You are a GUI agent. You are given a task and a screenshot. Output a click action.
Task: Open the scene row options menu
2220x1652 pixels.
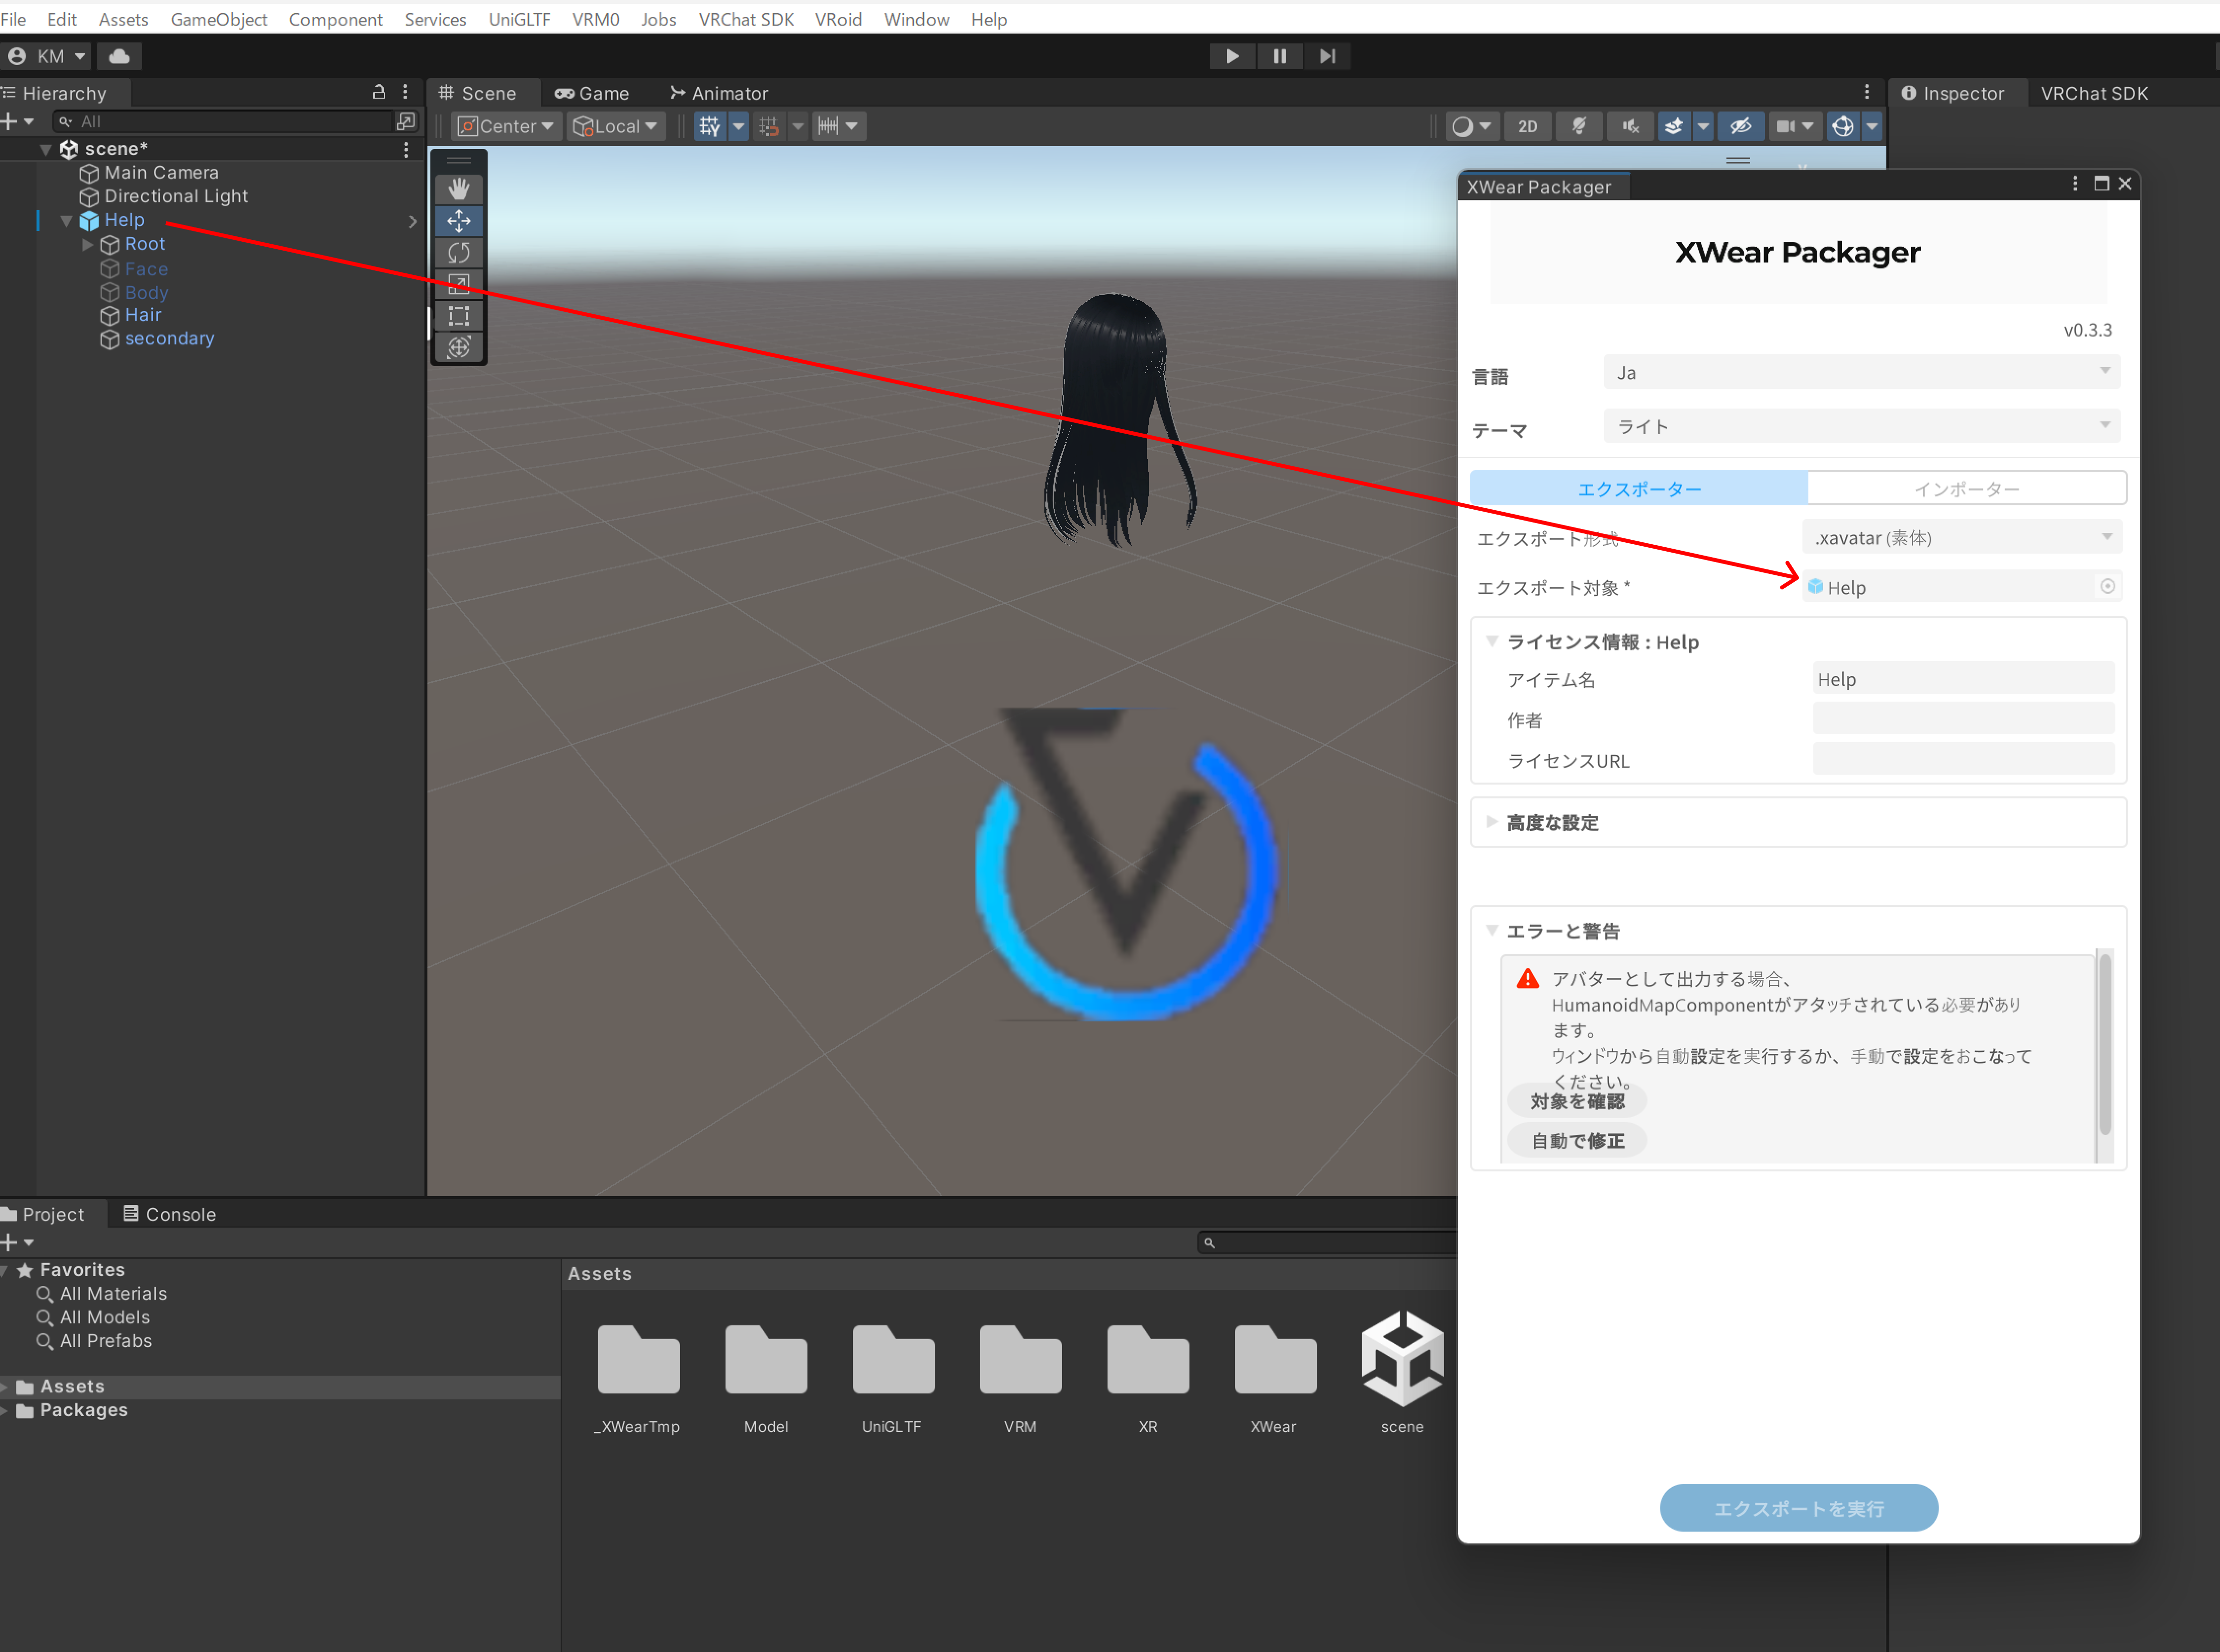[406, 149]
